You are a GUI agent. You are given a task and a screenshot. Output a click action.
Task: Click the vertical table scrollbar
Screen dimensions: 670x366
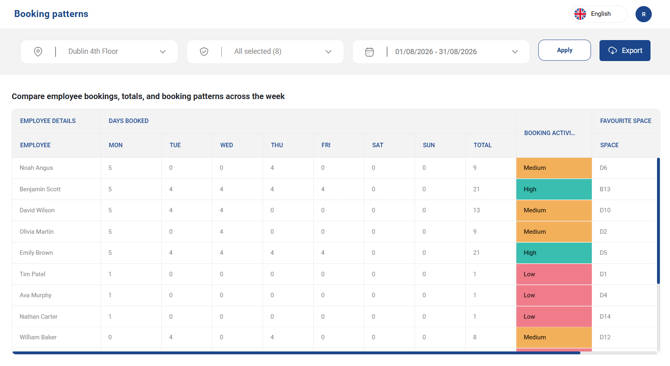(658, 221)
